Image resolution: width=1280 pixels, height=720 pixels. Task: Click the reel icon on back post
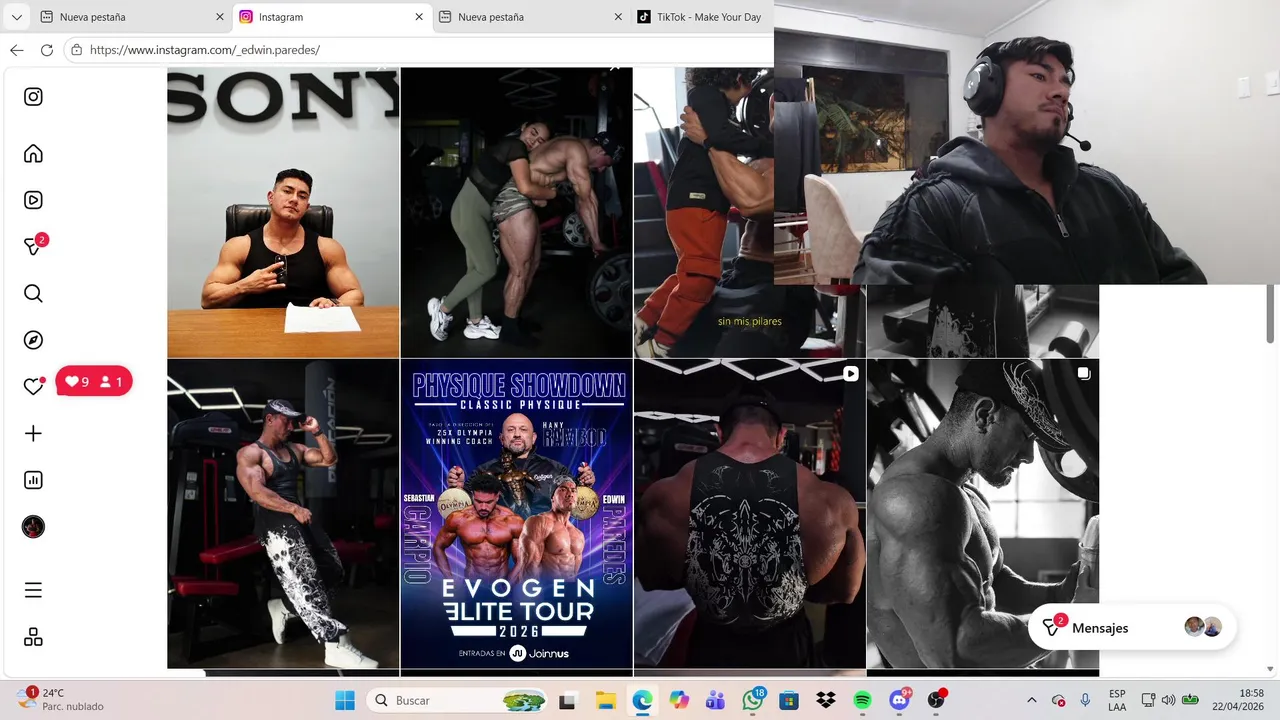[x=850, y=374]
